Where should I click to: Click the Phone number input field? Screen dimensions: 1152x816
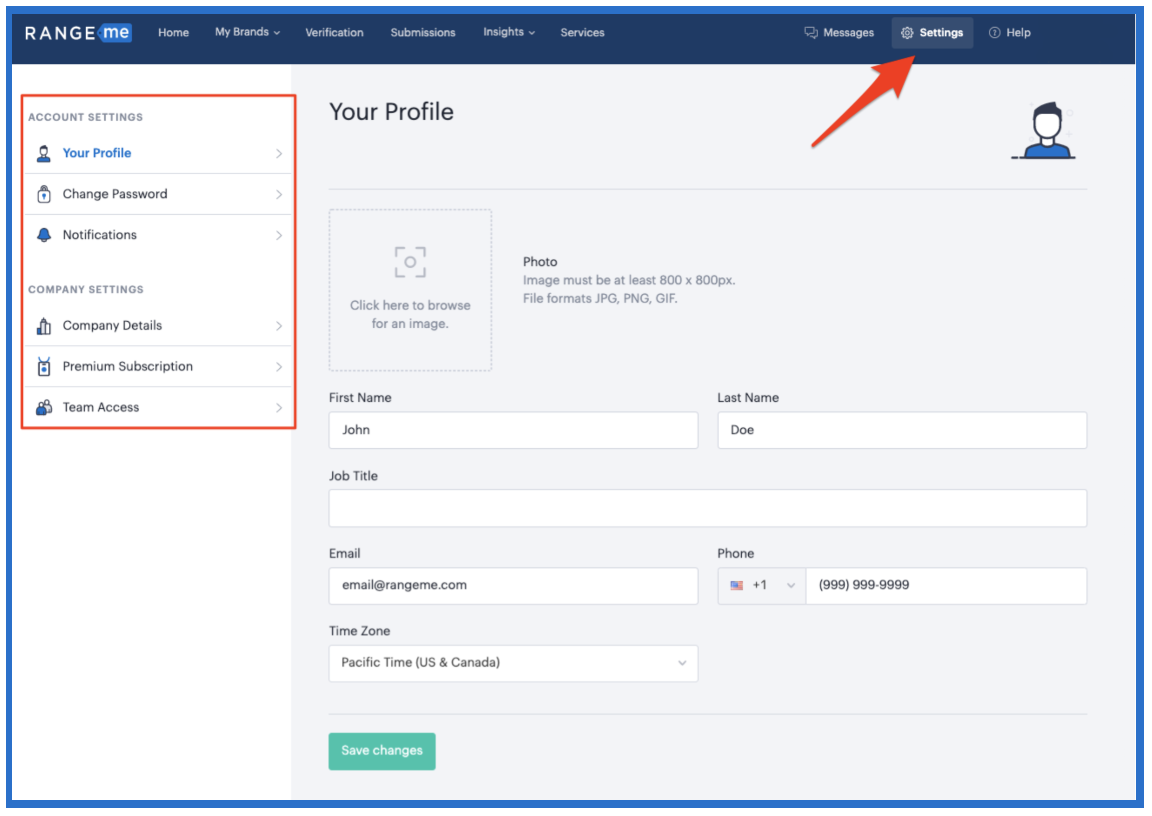946,586
